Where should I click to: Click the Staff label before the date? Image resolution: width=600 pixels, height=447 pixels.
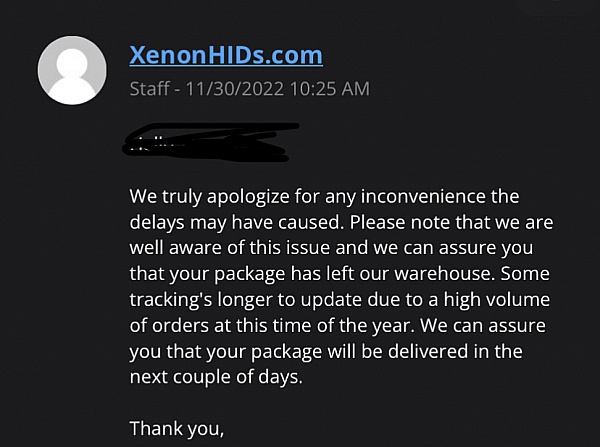[149, 89]
